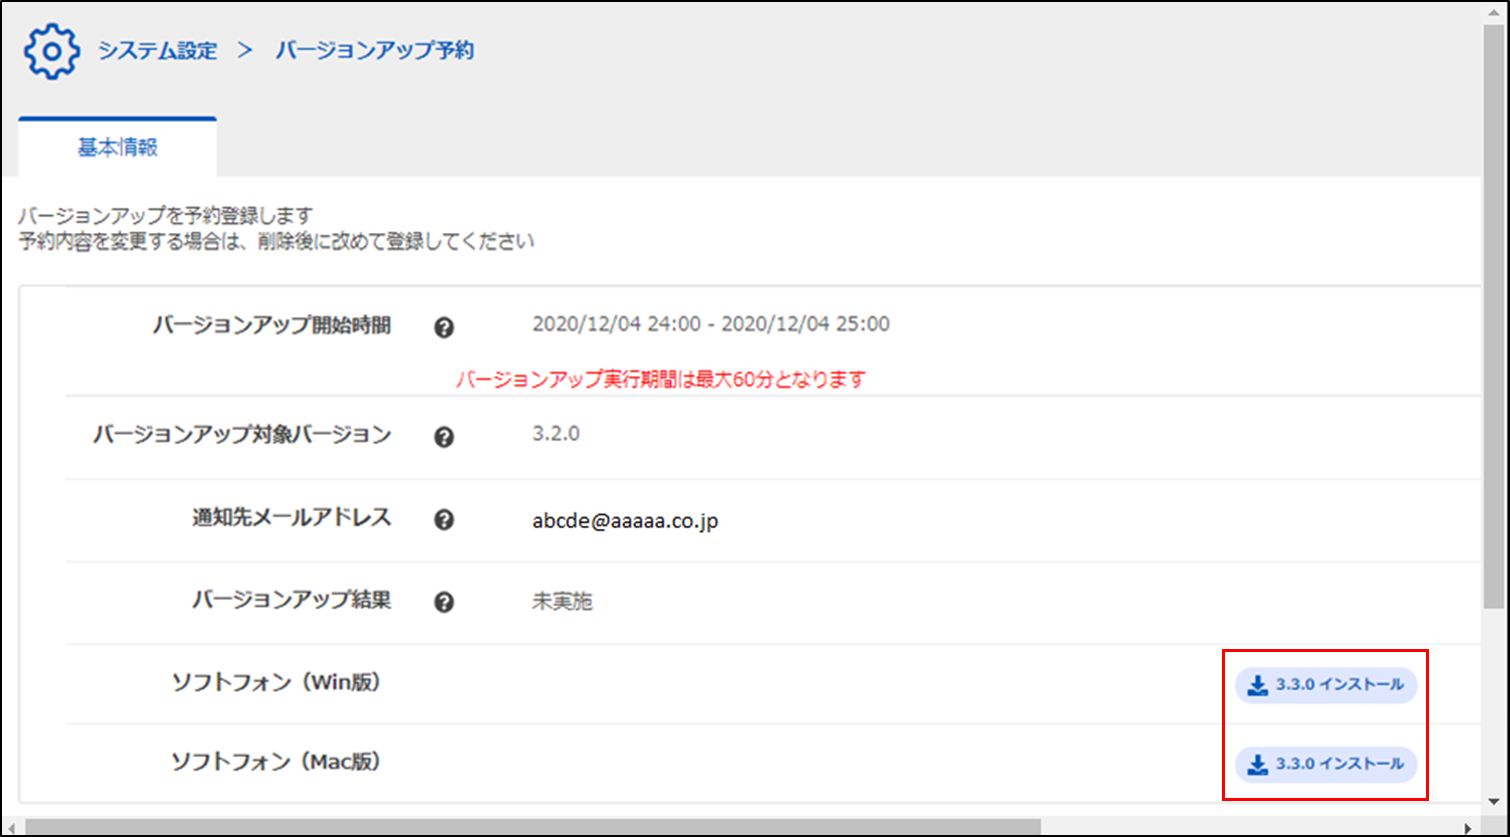The image size is (1510, 837).
Task: Click the horizontal scrollbar thumb
Action: click(530, 827)
